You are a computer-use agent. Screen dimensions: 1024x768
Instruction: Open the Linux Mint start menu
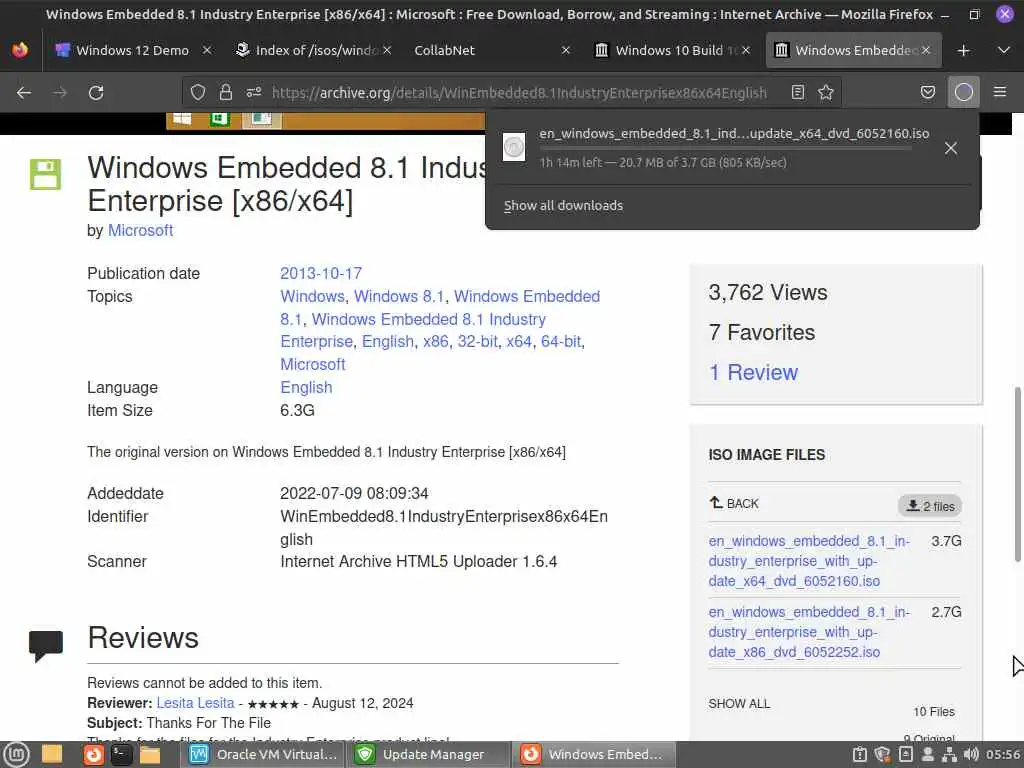point(16,755)
